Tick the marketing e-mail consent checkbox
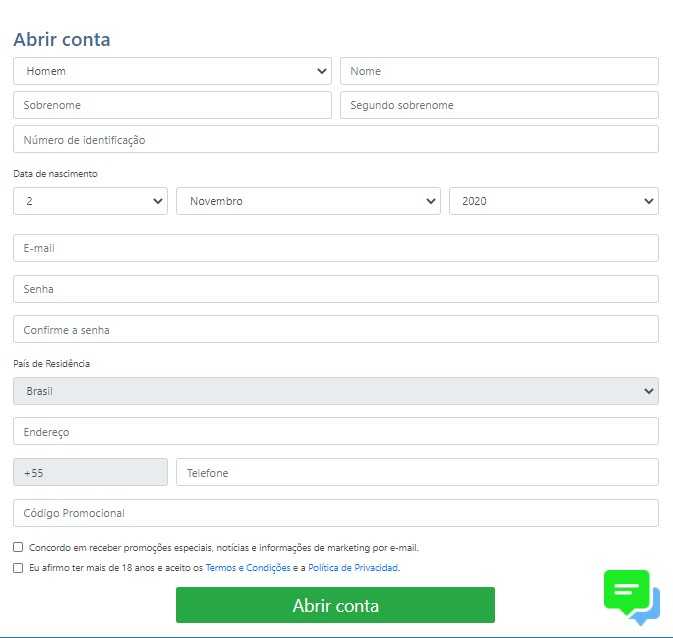Viewport: 673px width, 638px height. point(18,547)
